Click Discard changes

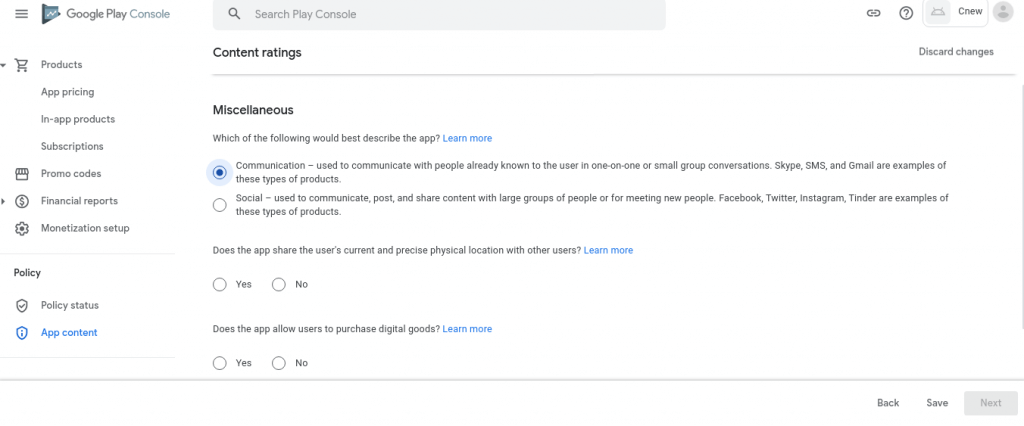click(x=955, y=52)
